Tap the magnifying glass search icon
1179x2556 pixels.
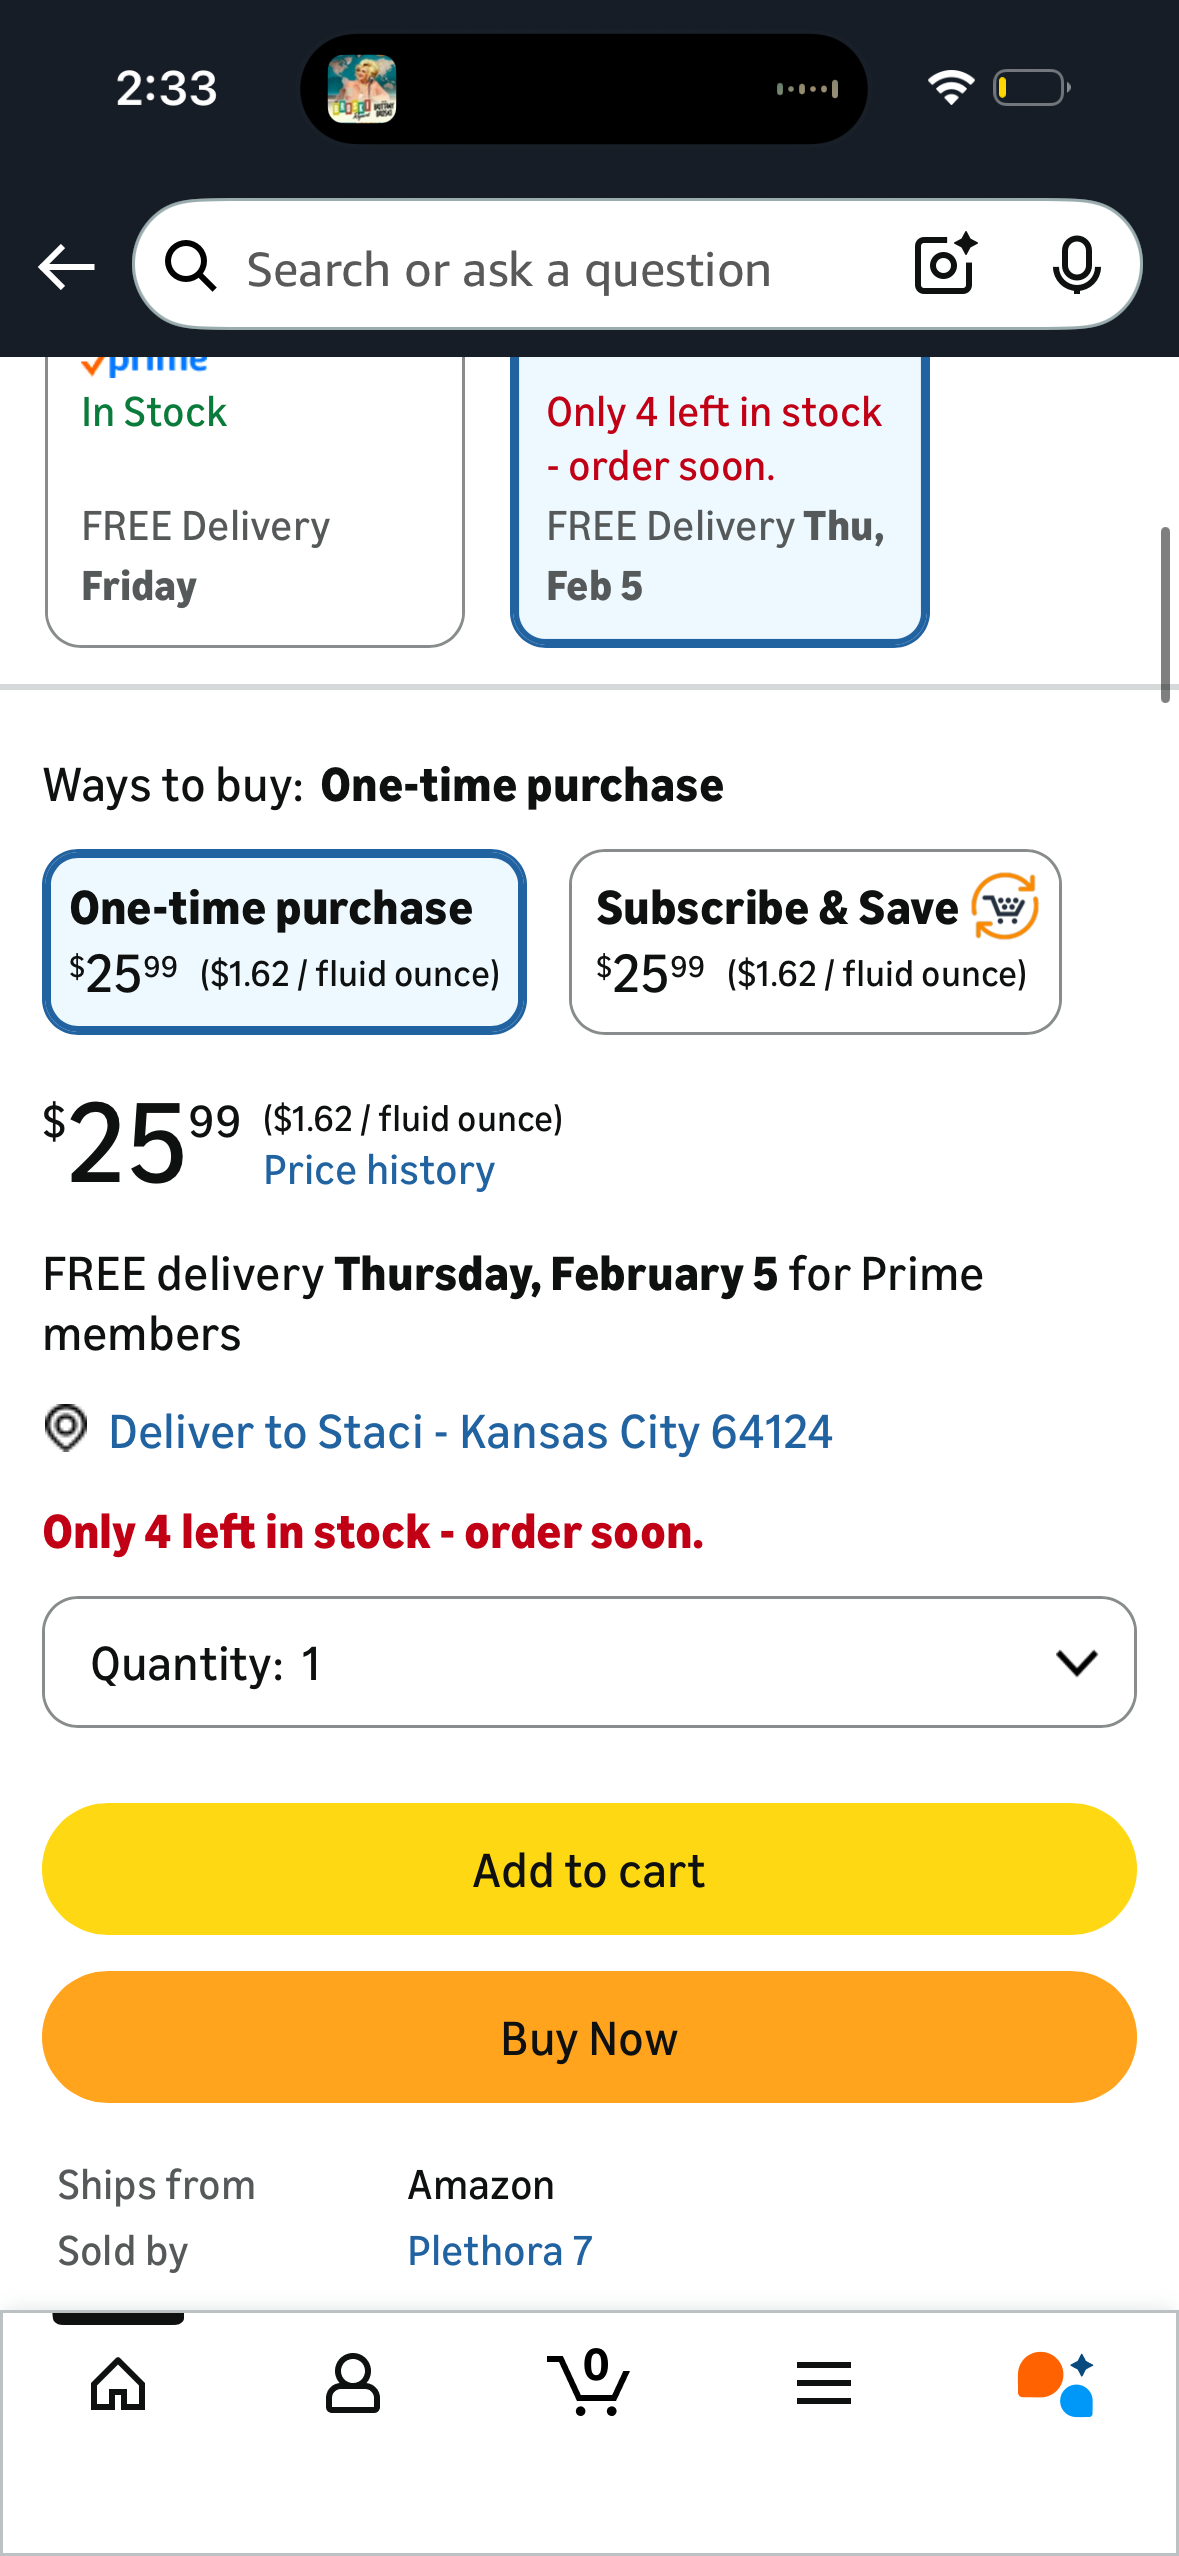pos(190,267)
